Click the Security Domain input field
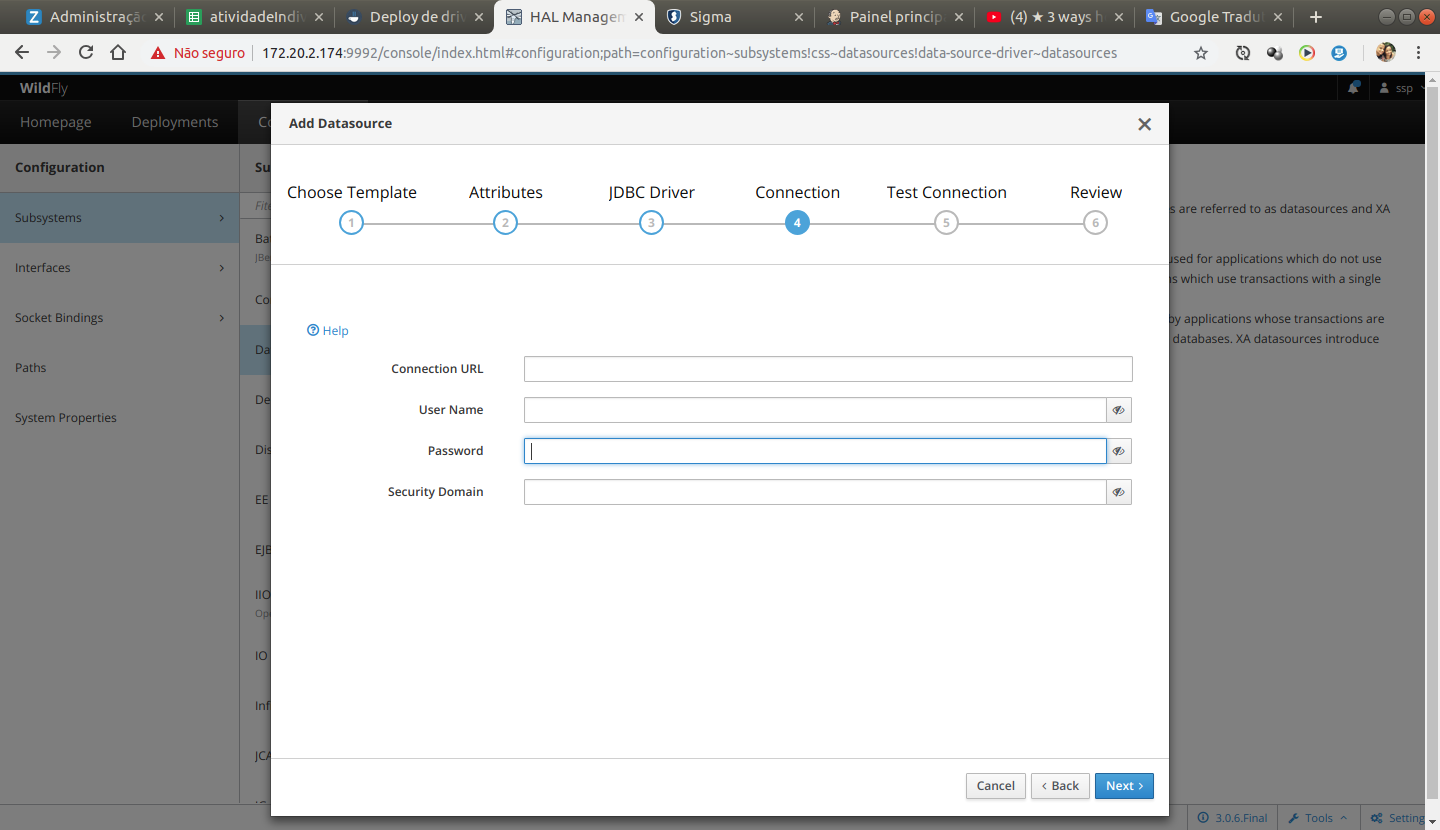 tap(815, 492)
